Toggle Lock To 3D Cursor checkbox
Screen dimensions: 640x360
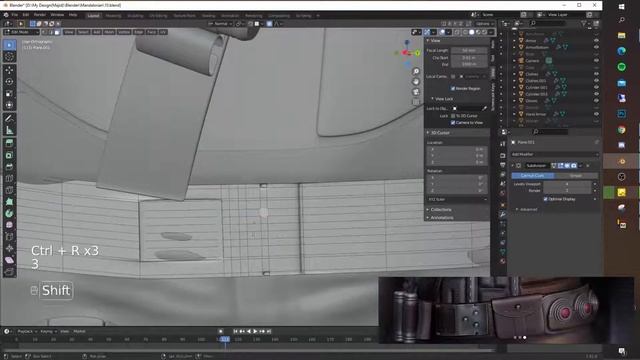tap(453, 116)
